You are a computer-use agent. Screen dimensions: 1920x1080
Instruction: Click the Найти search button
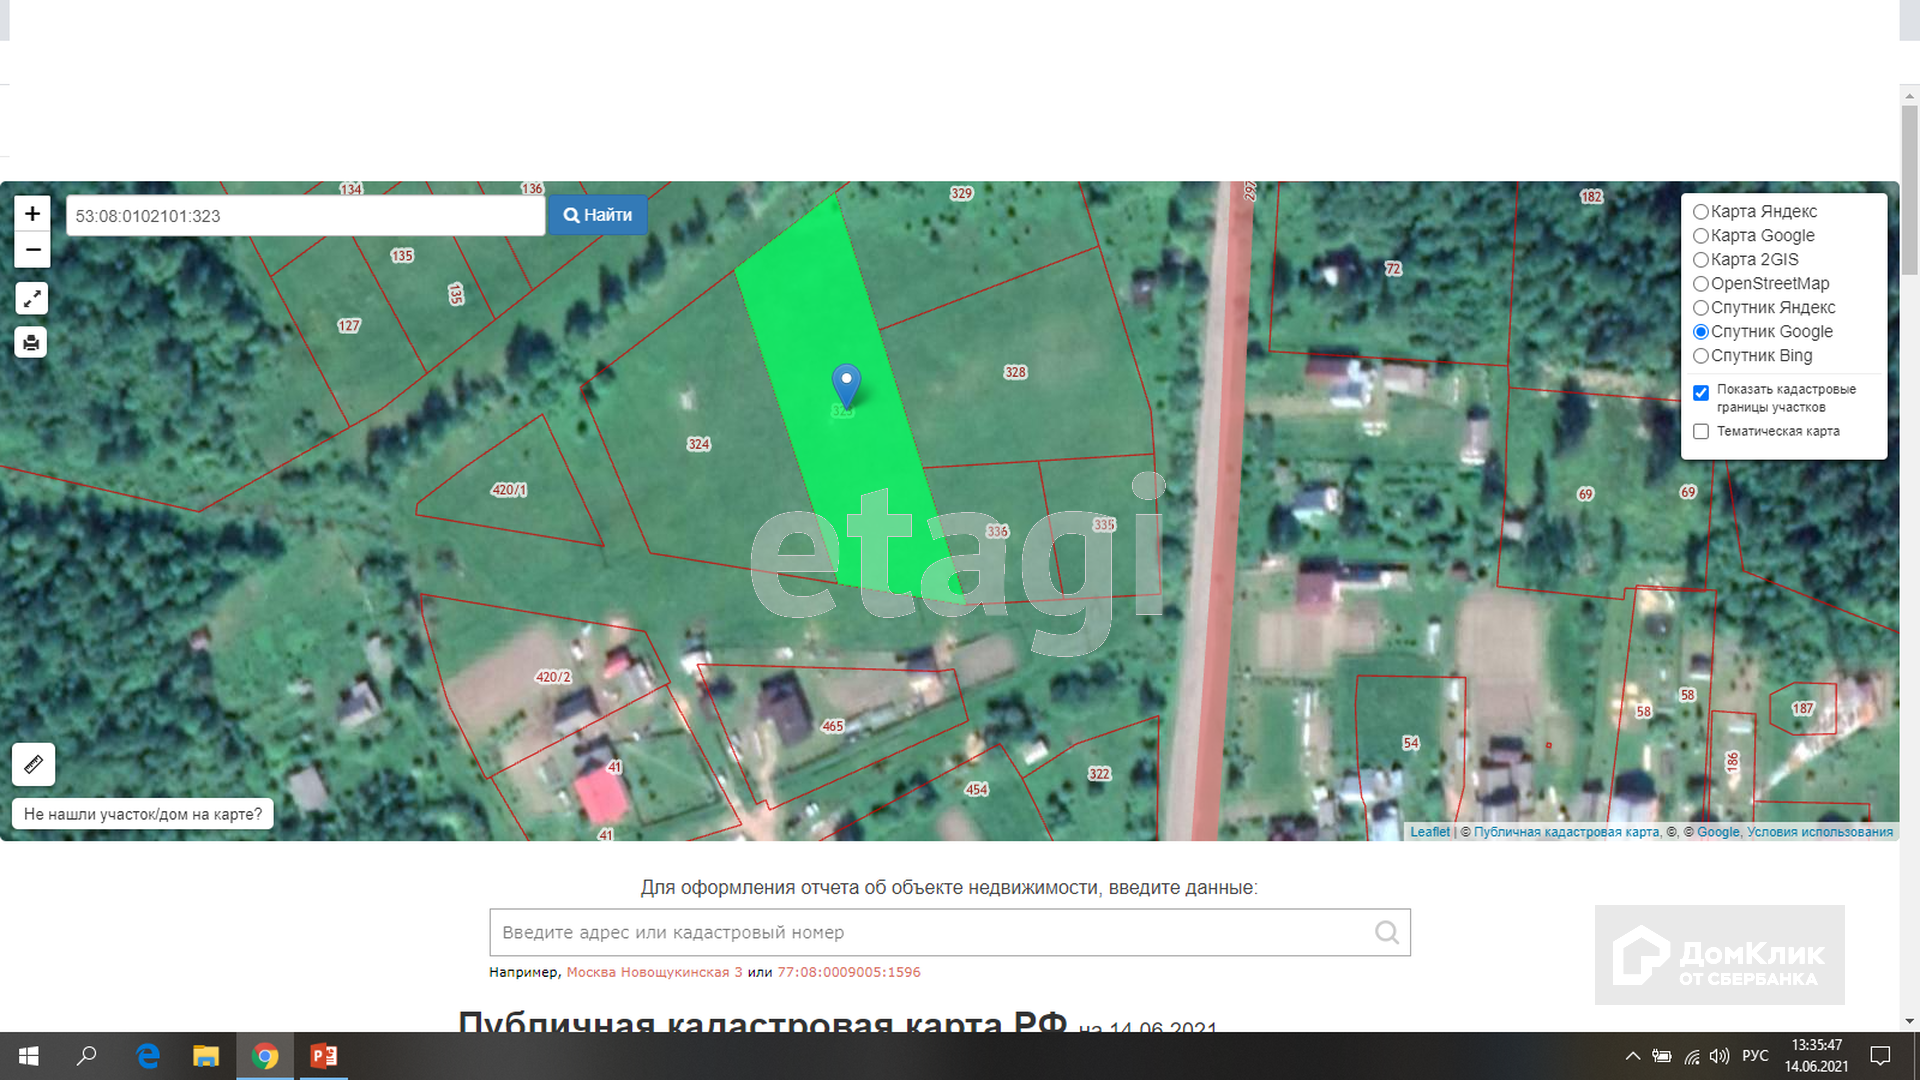coord(598,215)
